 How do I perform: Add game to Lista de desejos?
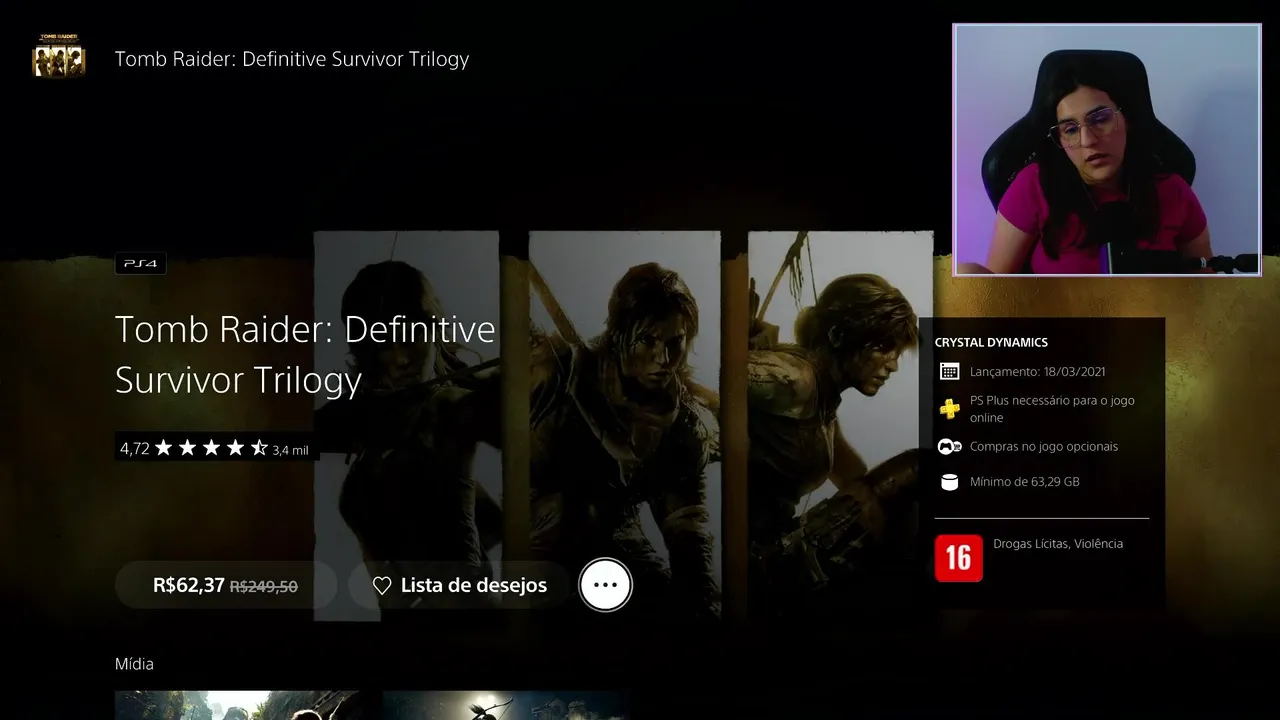[460, 585]
